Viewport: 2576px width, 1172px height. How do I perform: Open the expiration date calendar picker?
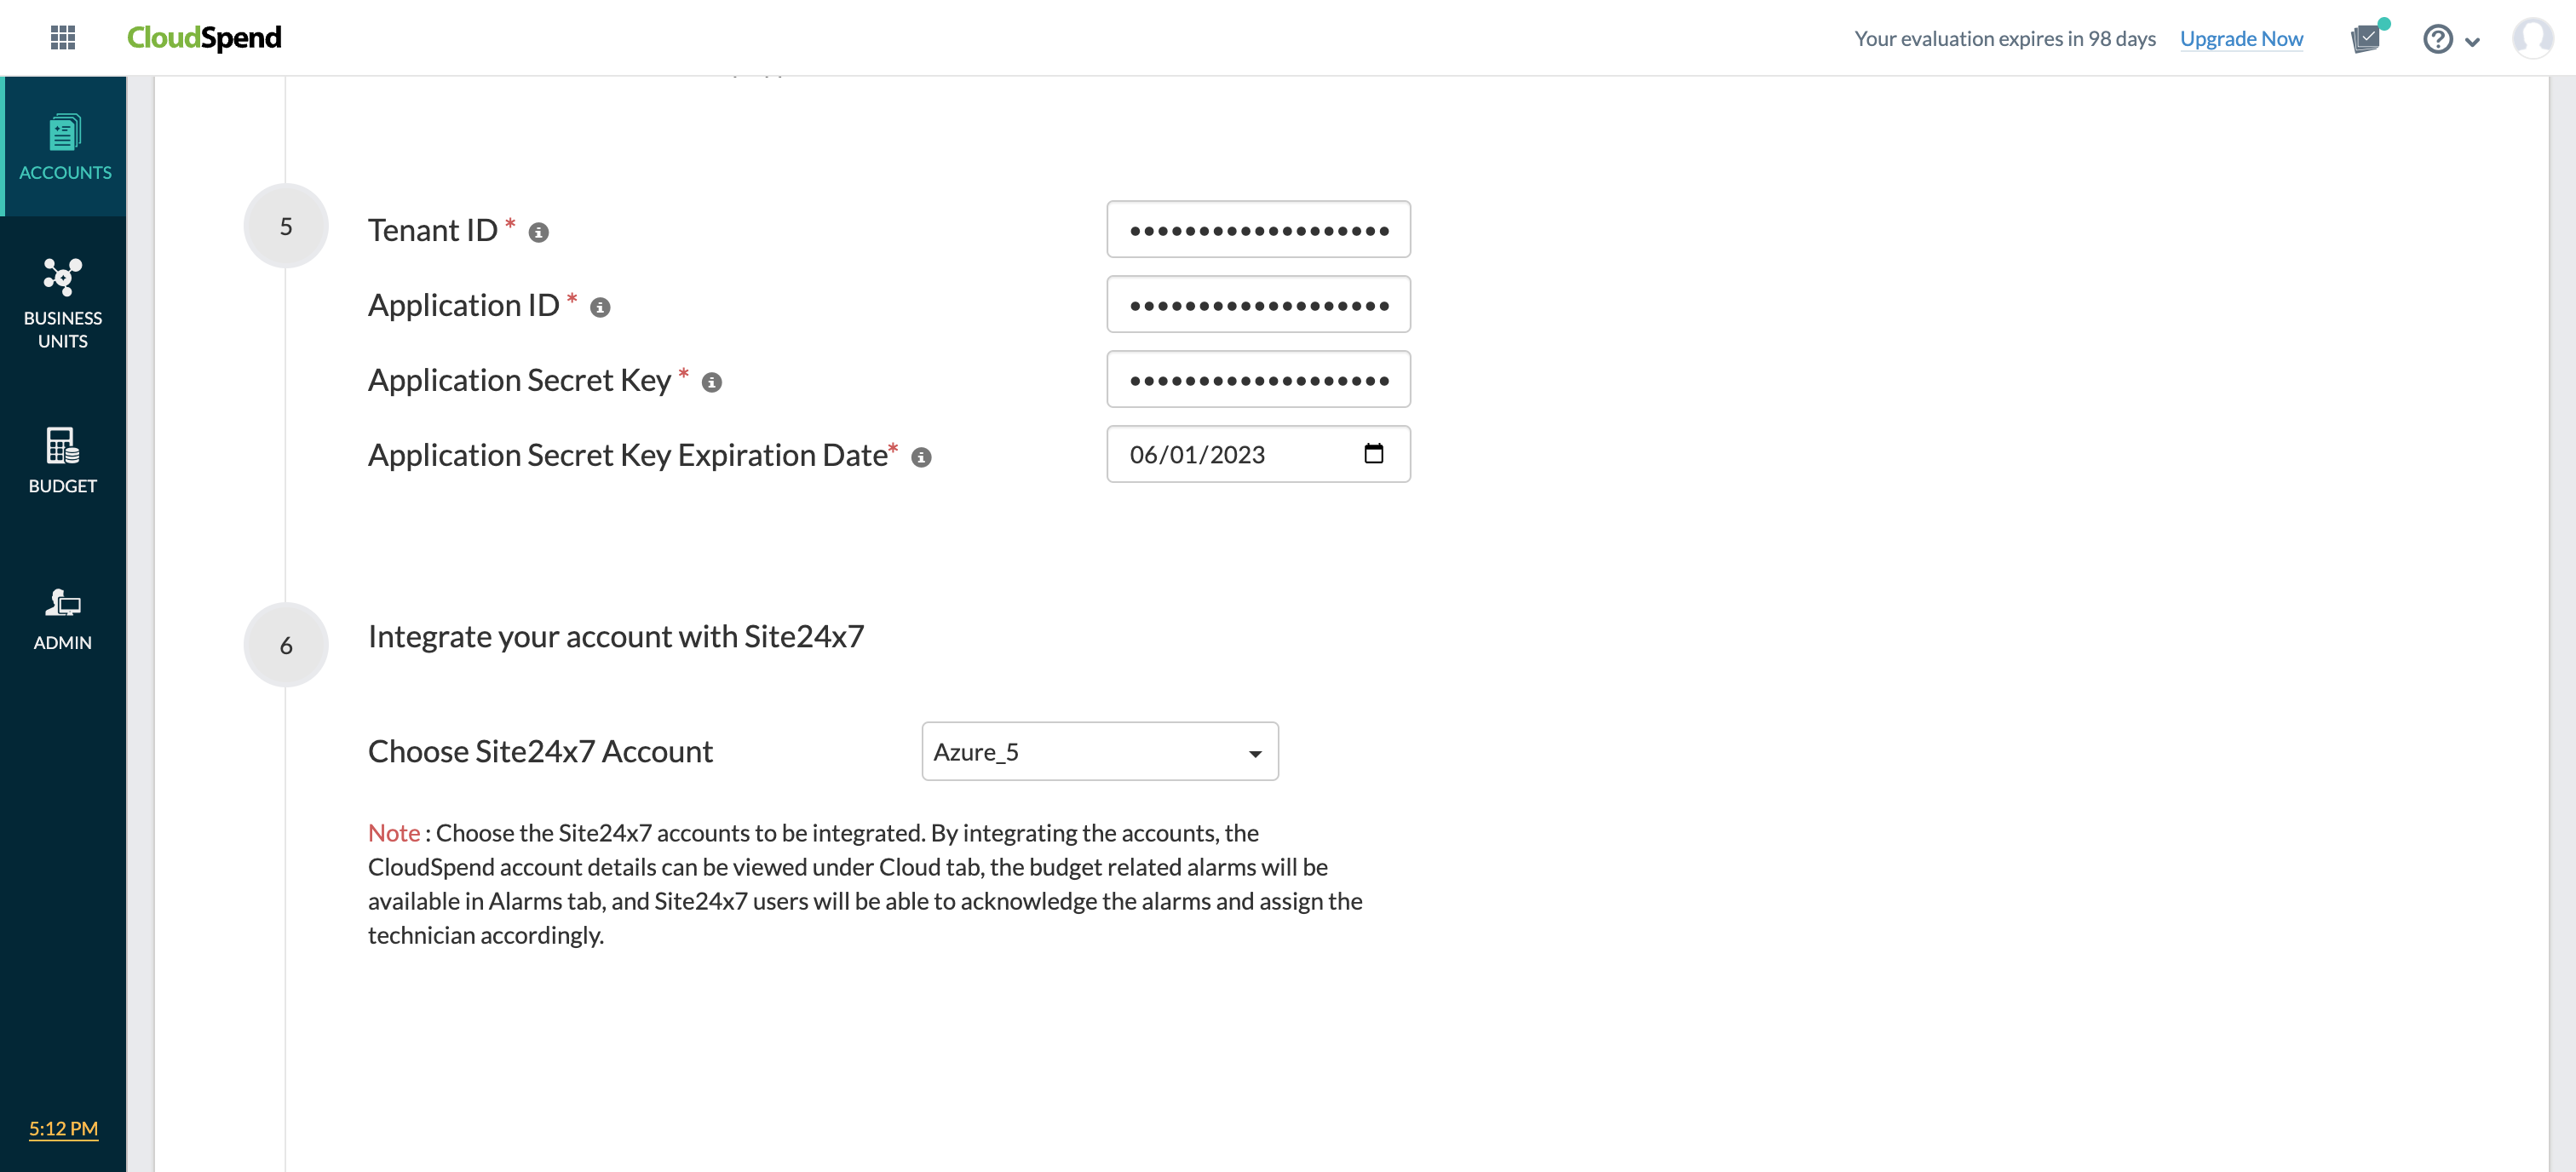click(x=1375, y=453)
